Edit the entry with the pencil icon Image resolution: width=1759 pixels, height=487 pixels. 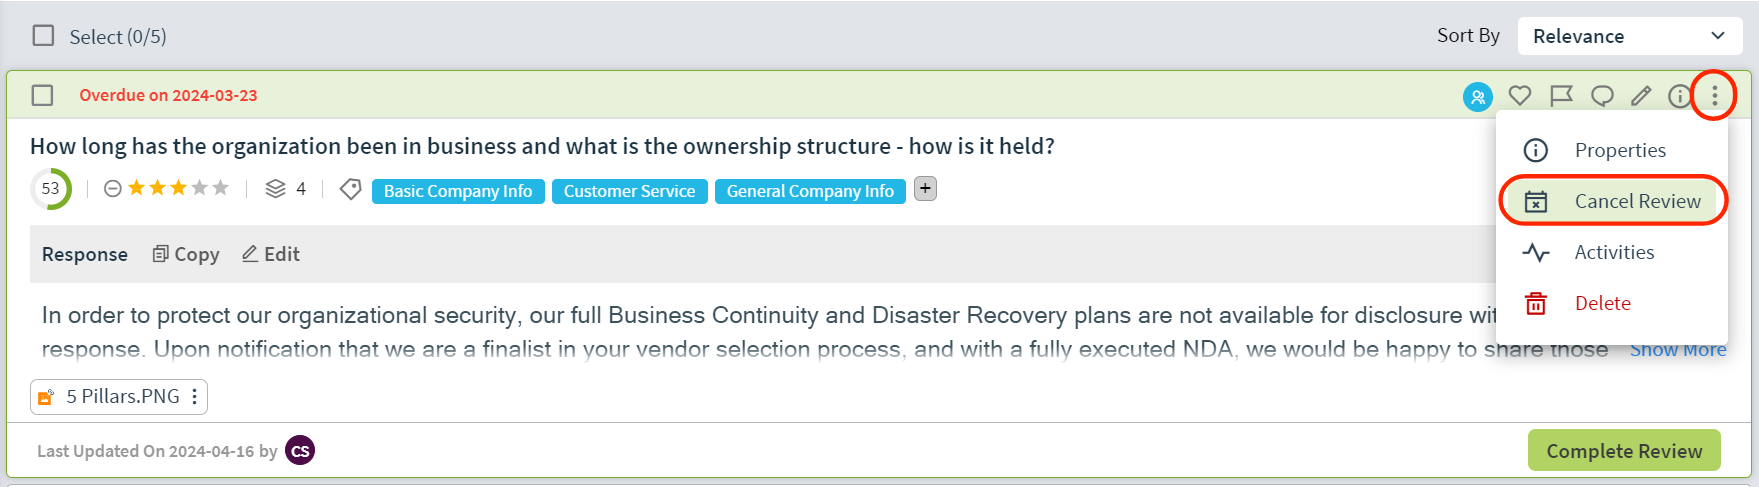1641,96
